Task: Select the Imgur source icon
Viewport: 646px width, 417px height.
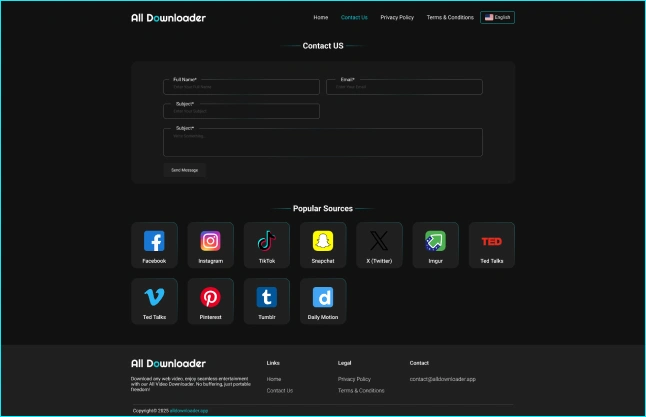Action: 435,242
